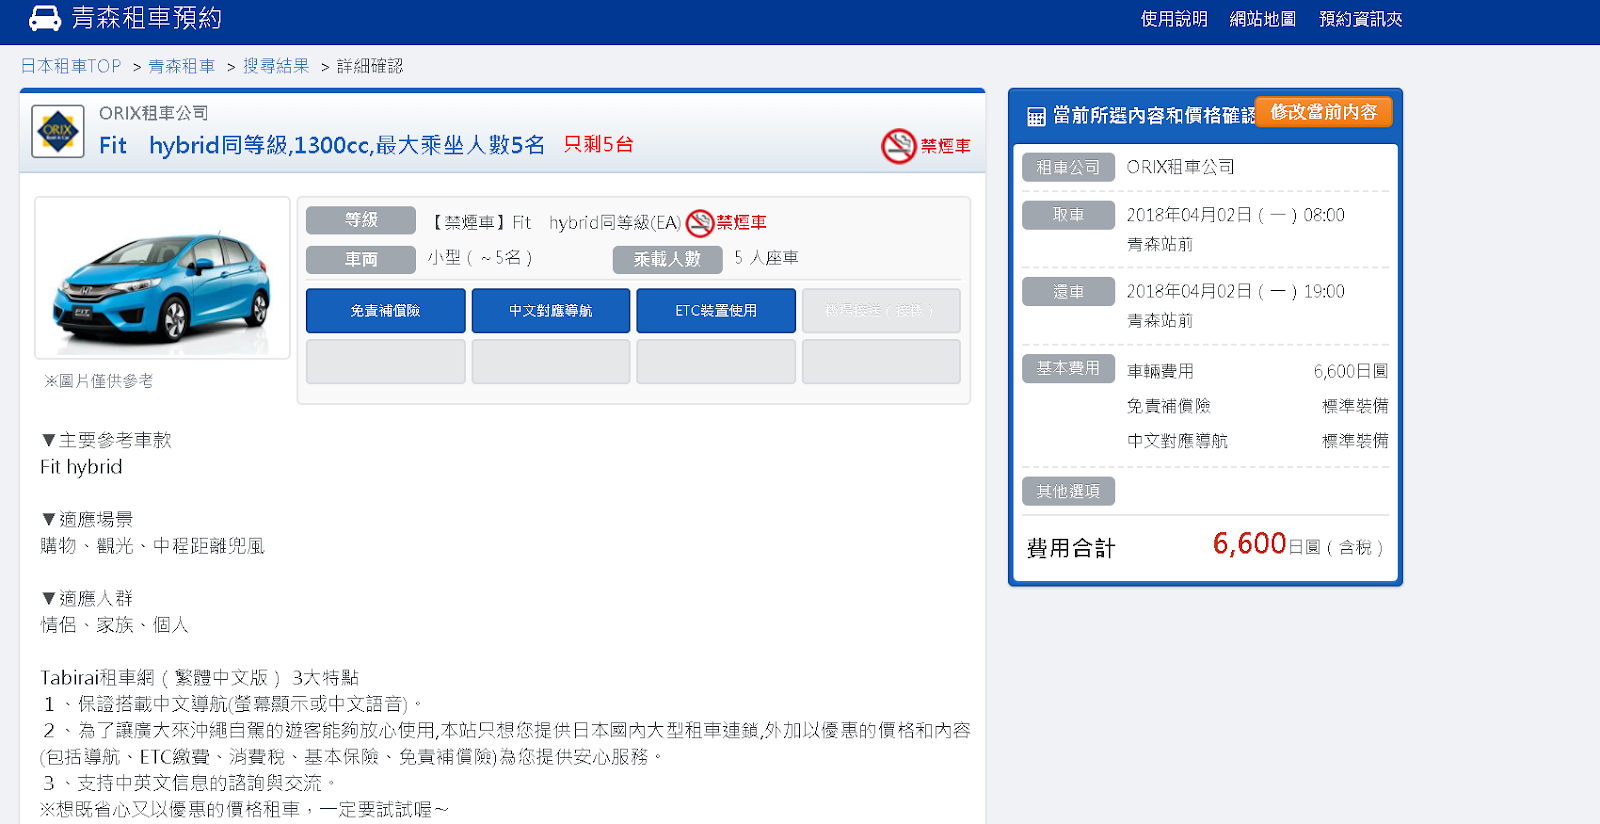
Task: Click the 費用合計 total label
Action: (x=1070, y=548)
